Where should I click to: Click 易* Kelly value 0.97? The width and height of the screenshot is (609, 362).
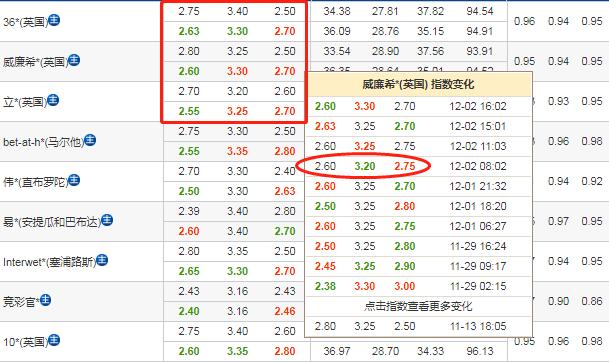pos(559,221)
